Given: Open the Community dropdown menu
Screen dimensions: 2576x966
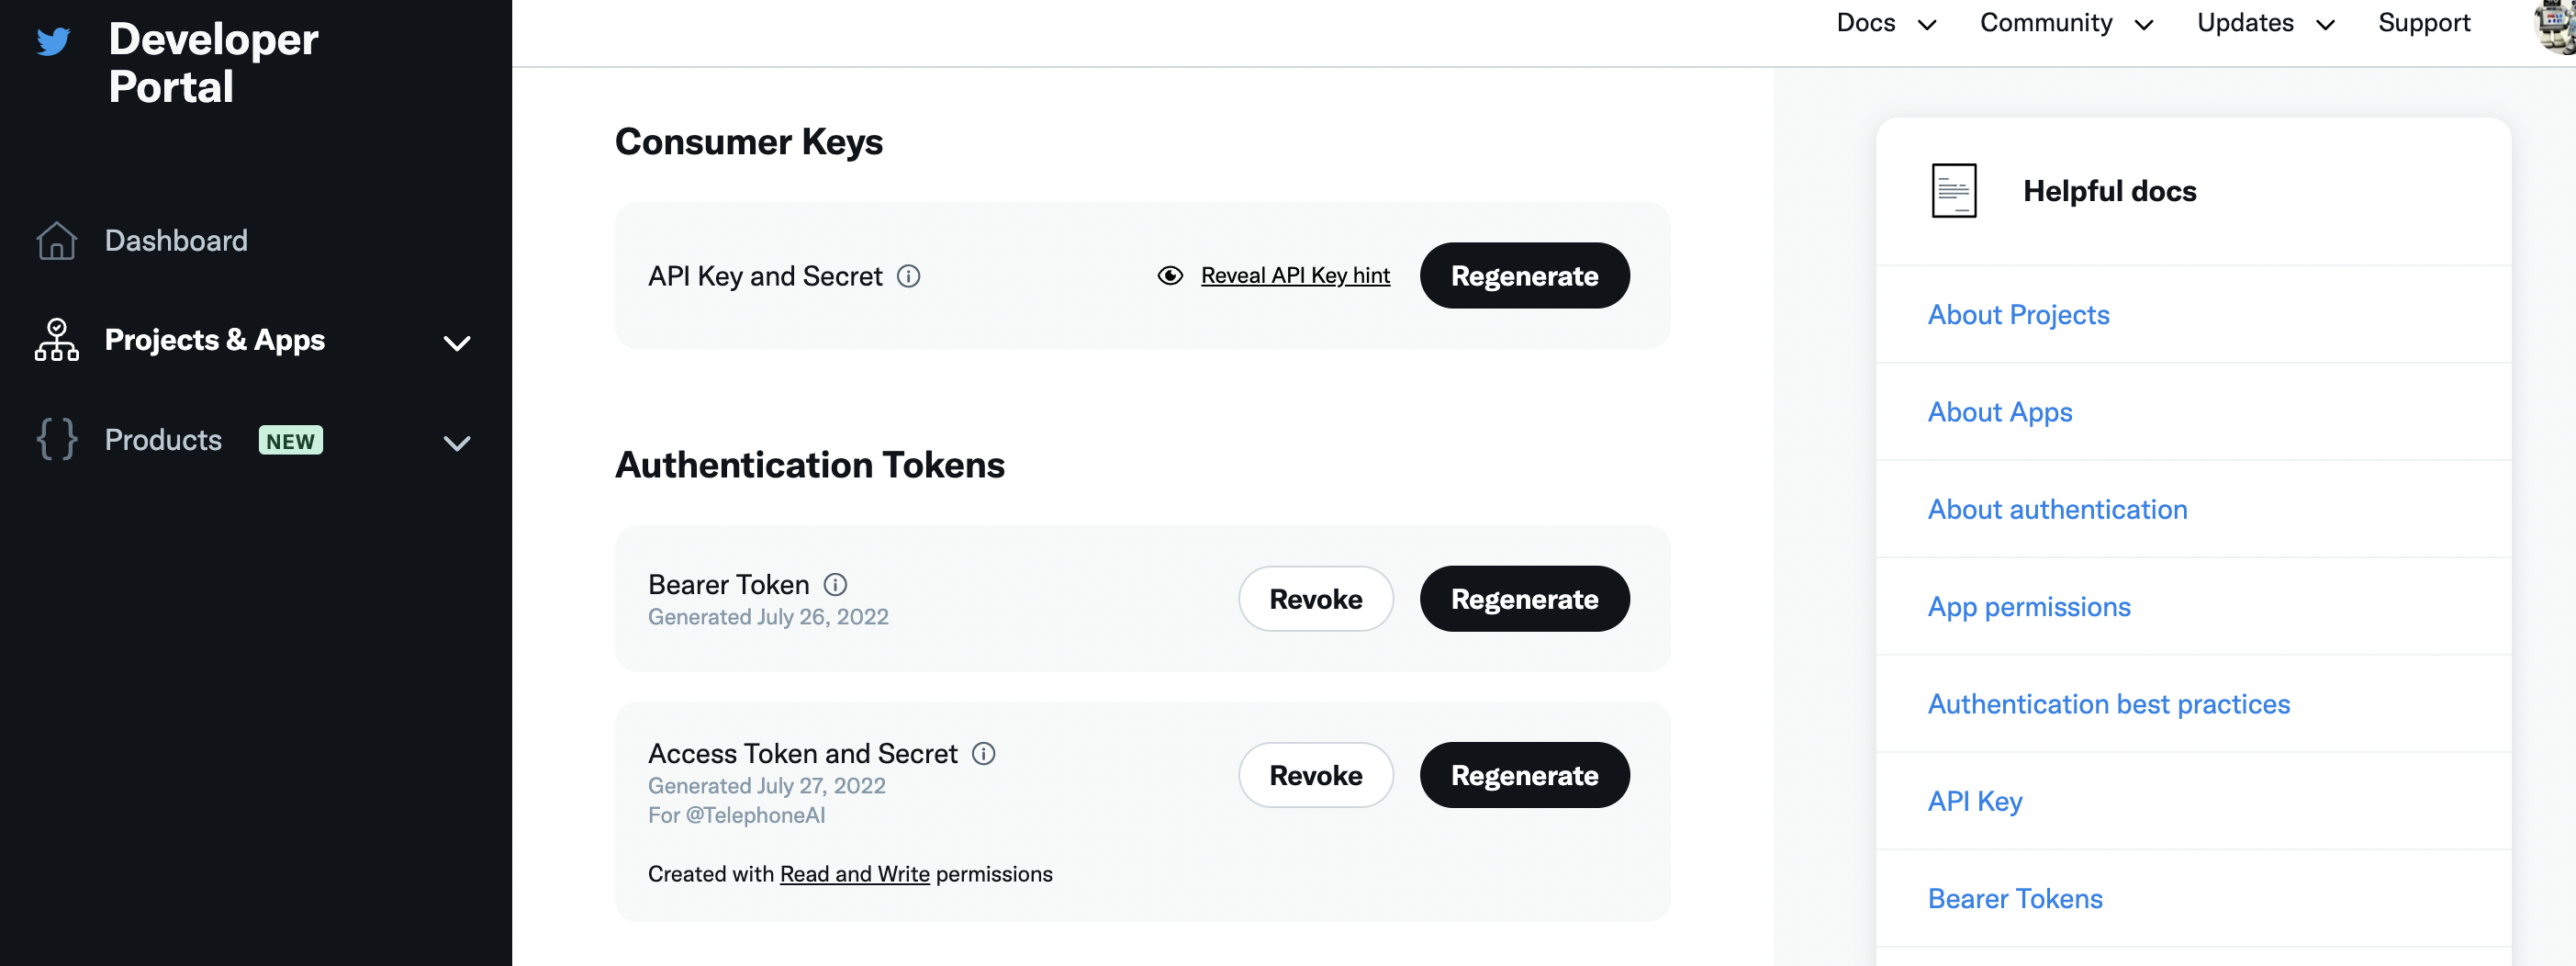Looking at the screenshot, I should [x=2065, y=23].
